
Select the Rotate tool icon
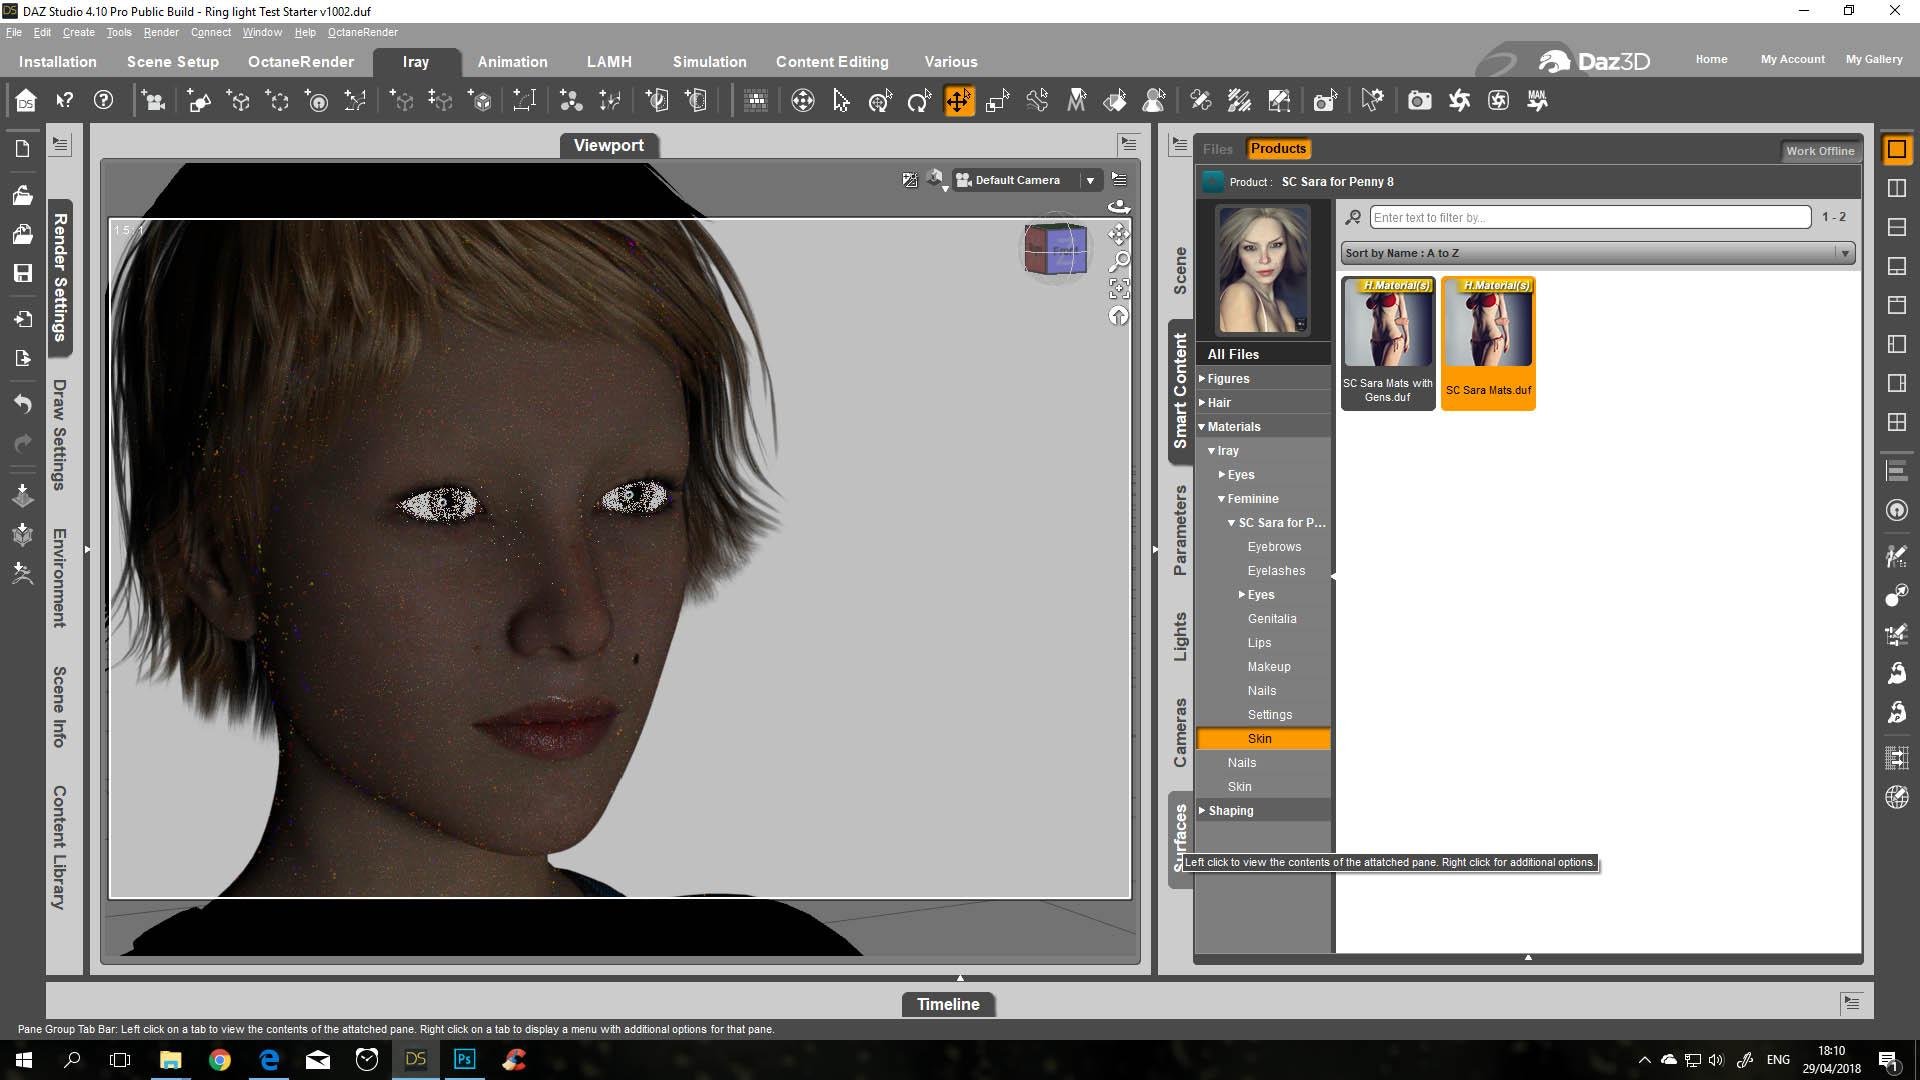(918, 101)
